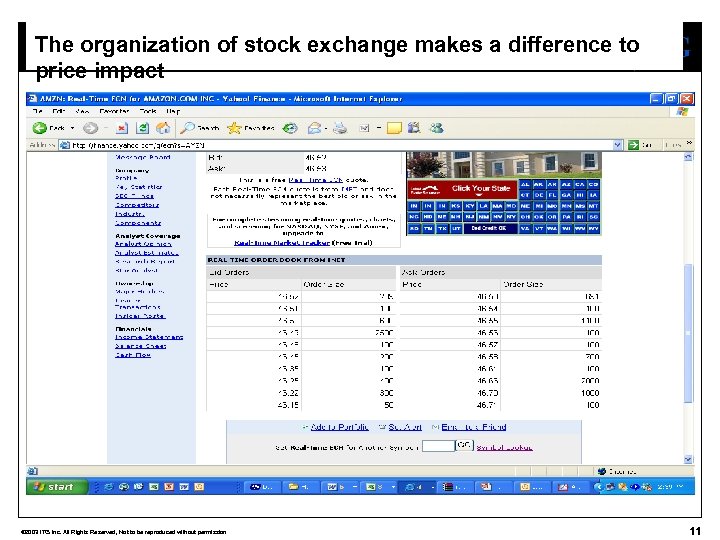Click the house photo advertisement image
Viewport: 720px width, 540px height.
coord(504,164)
